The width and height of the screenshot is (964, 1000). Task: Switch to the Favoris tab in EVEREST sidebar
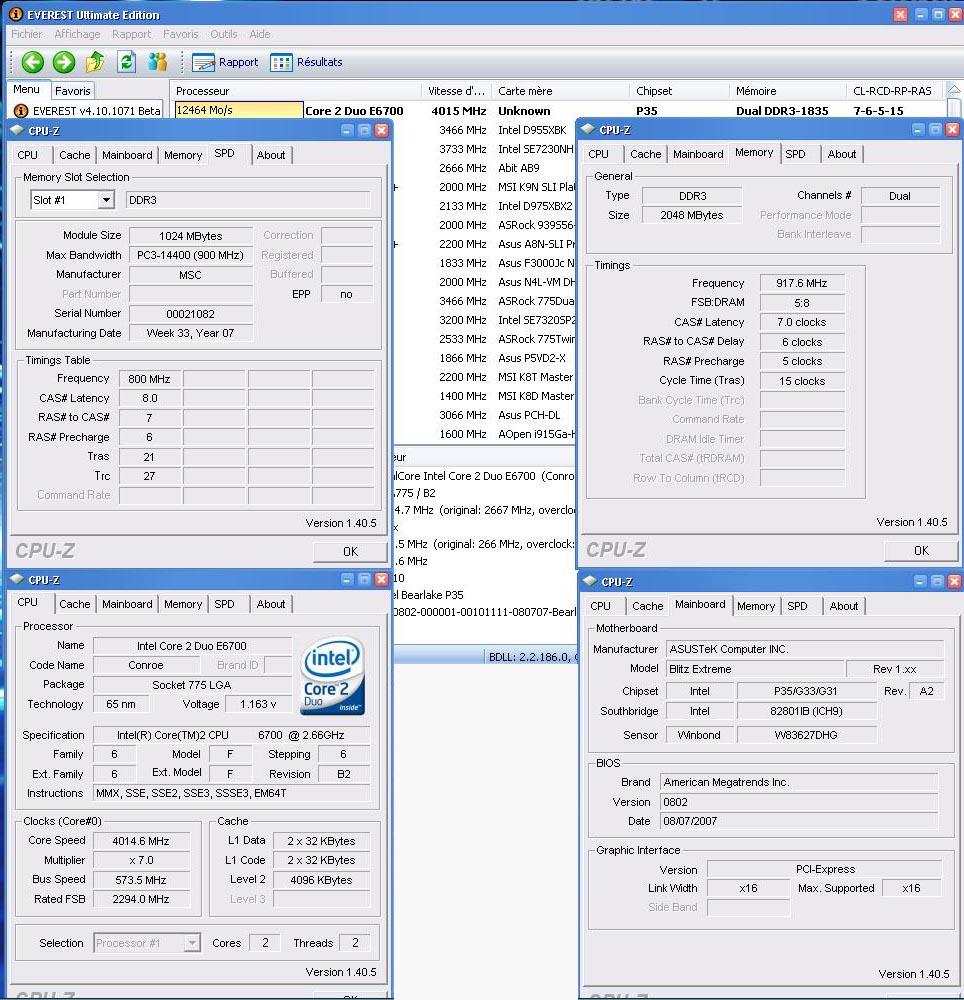73,91
